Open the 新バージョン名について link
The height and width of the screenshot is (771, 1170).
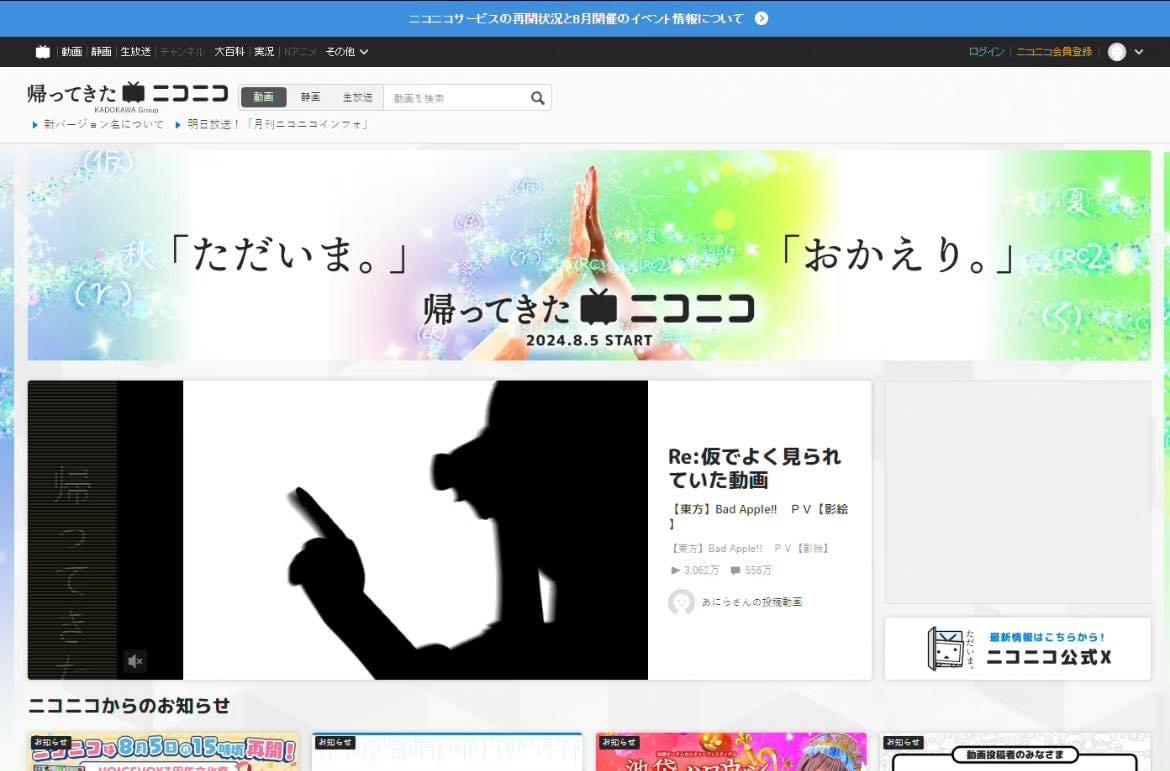[x=103, y=125]
